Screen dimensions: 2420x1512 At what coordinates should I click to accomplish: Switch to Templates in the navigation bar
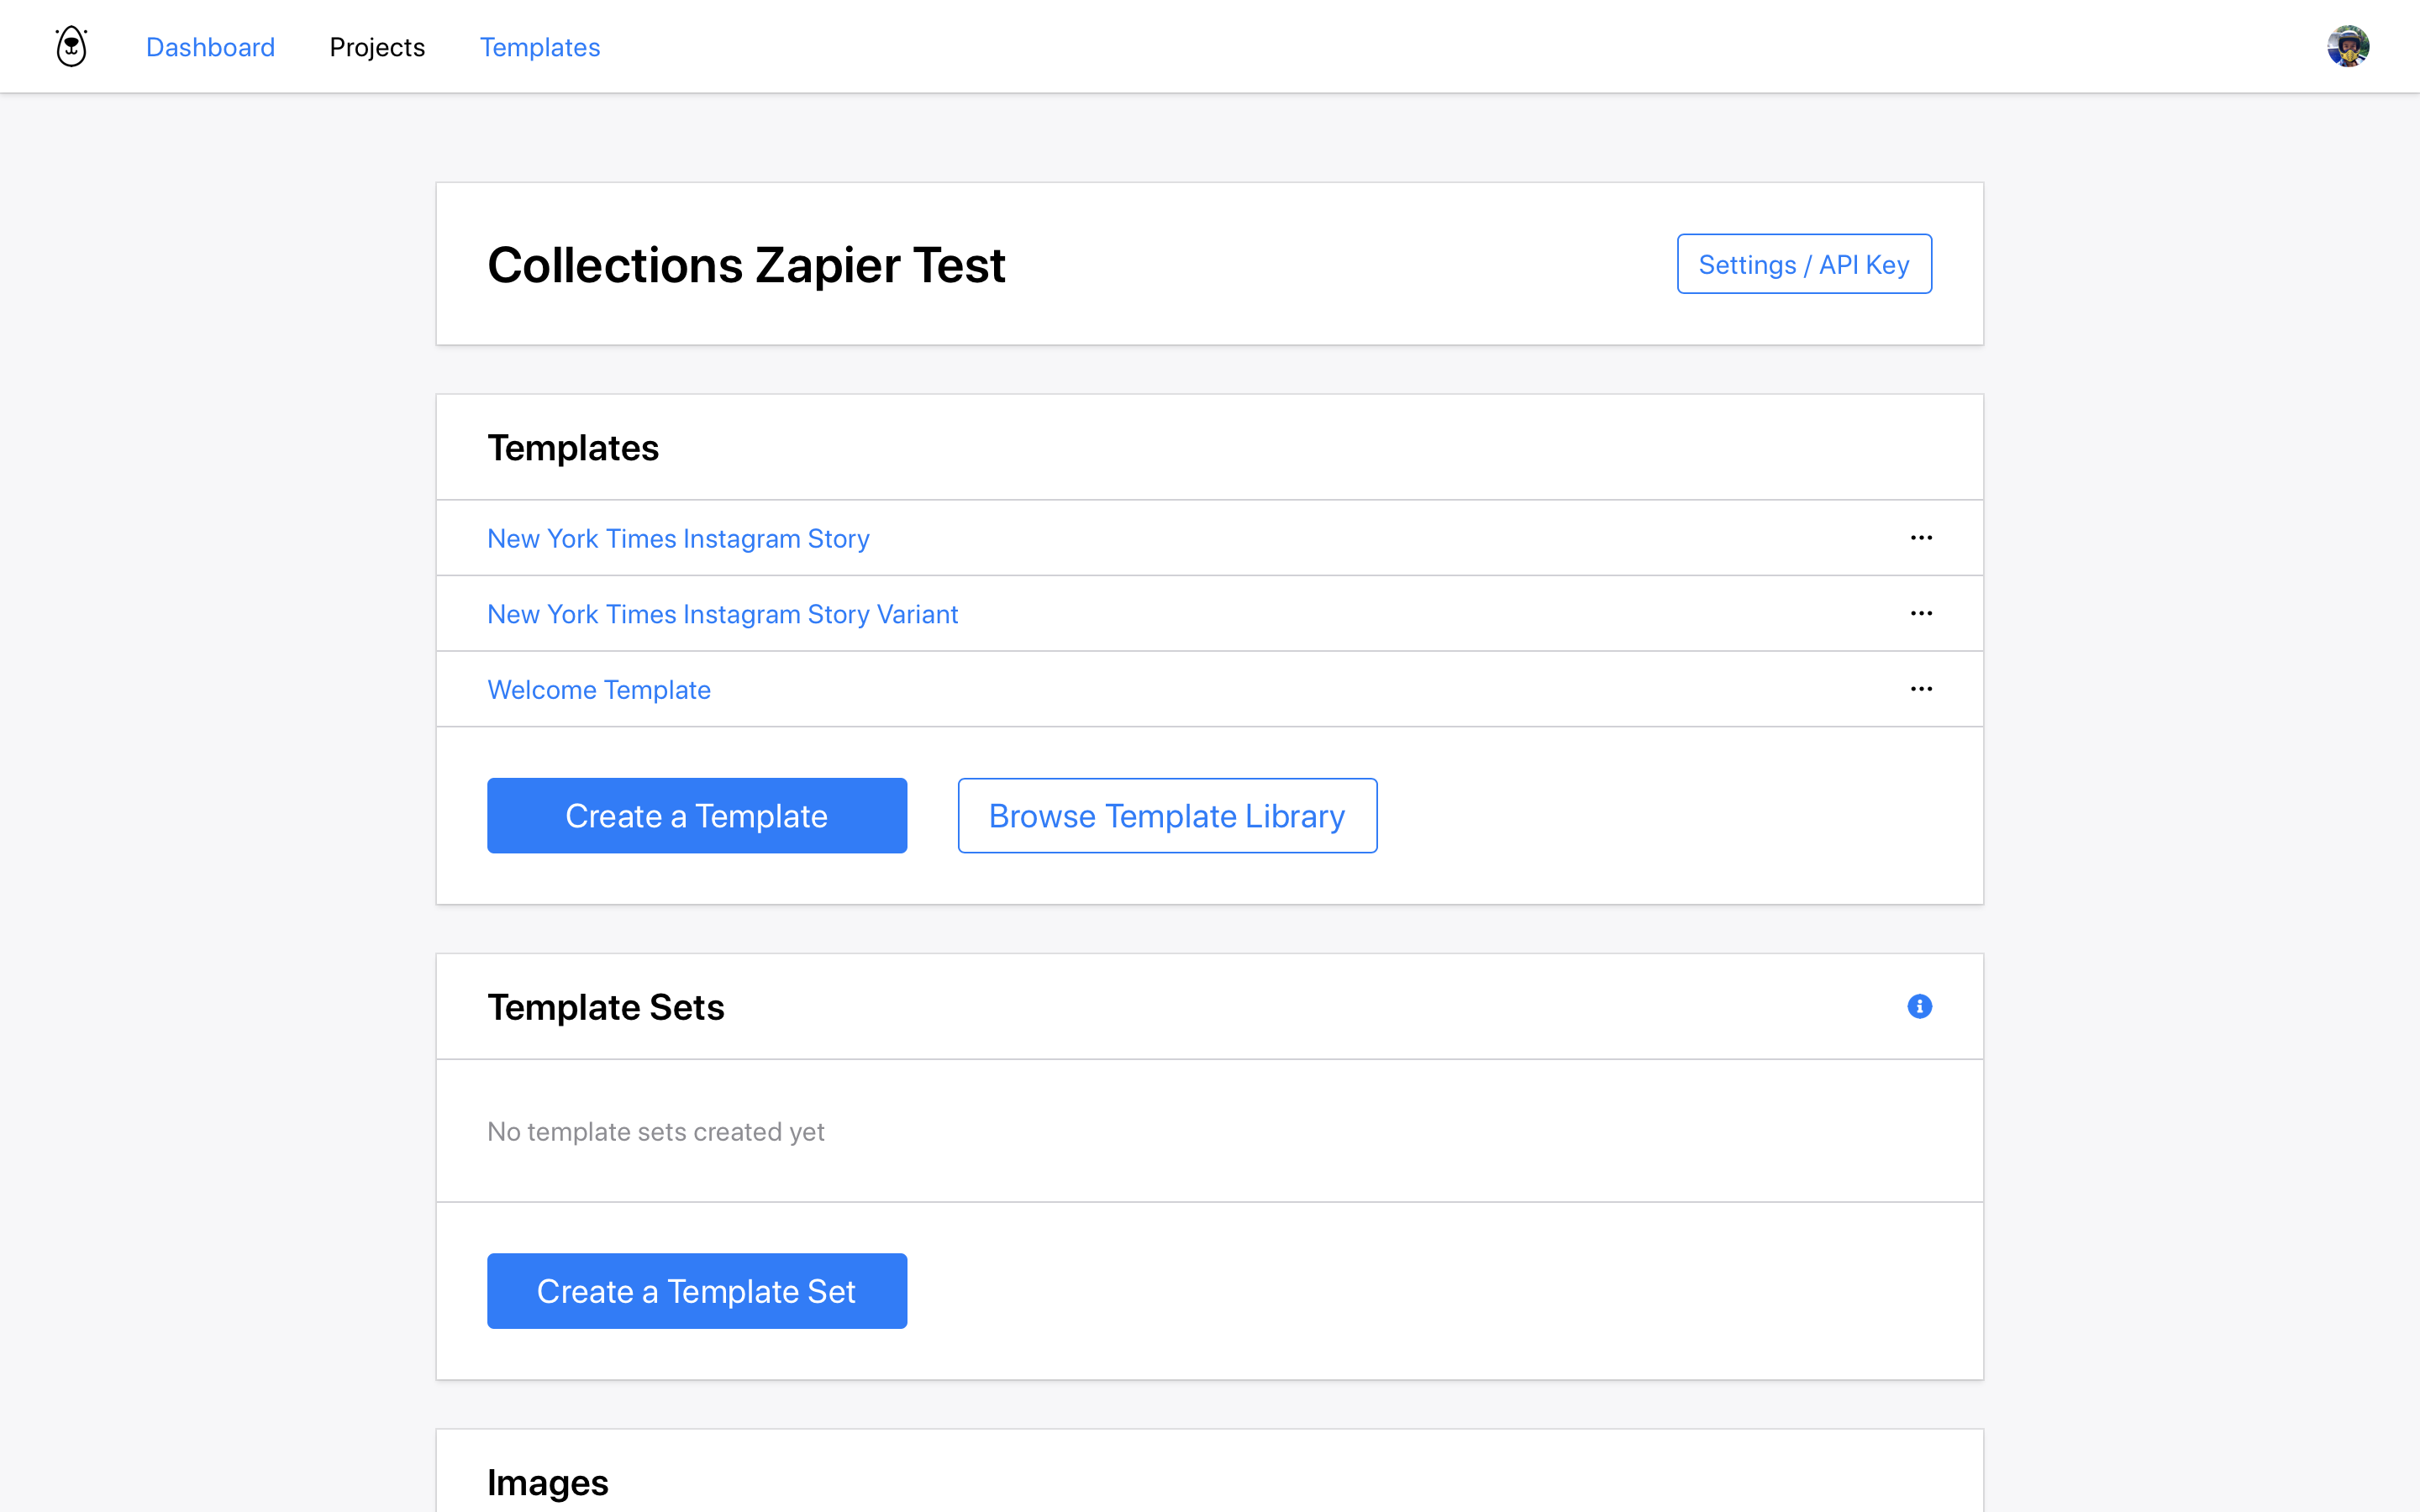point(540,47)
